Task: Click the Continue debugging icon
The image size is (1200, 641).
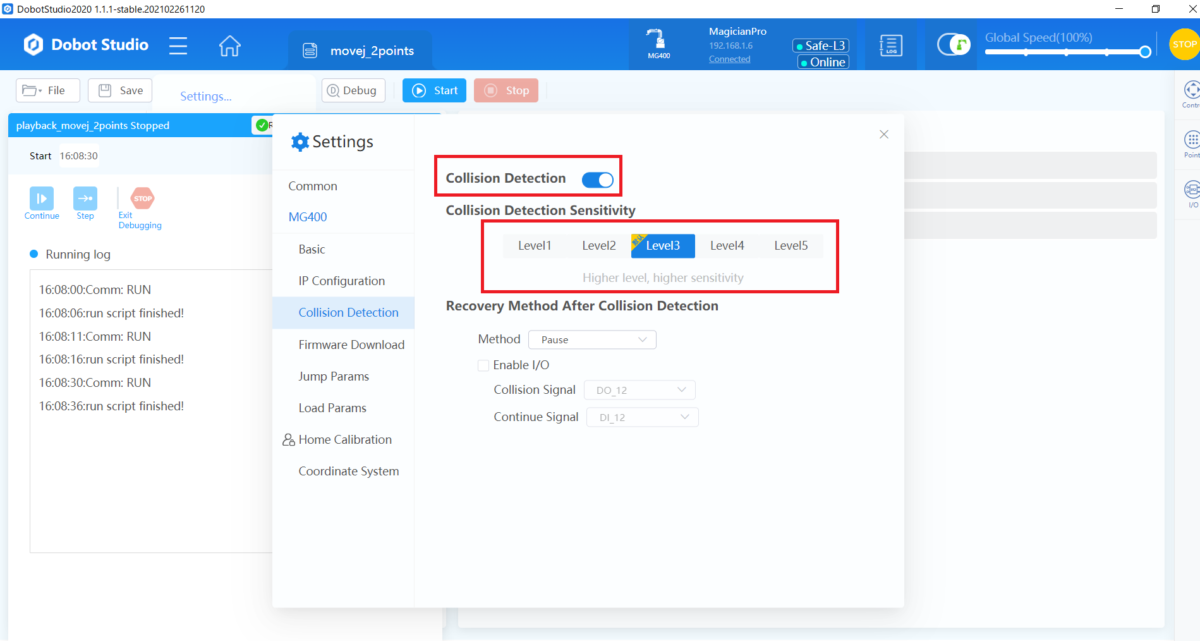Action: pos(41,198)
